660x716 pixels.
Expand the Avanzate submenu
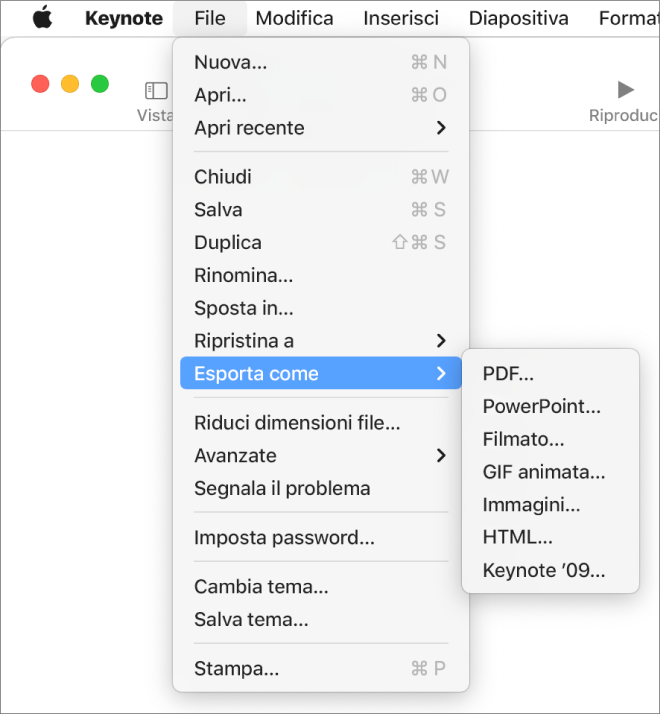(321, 456)
